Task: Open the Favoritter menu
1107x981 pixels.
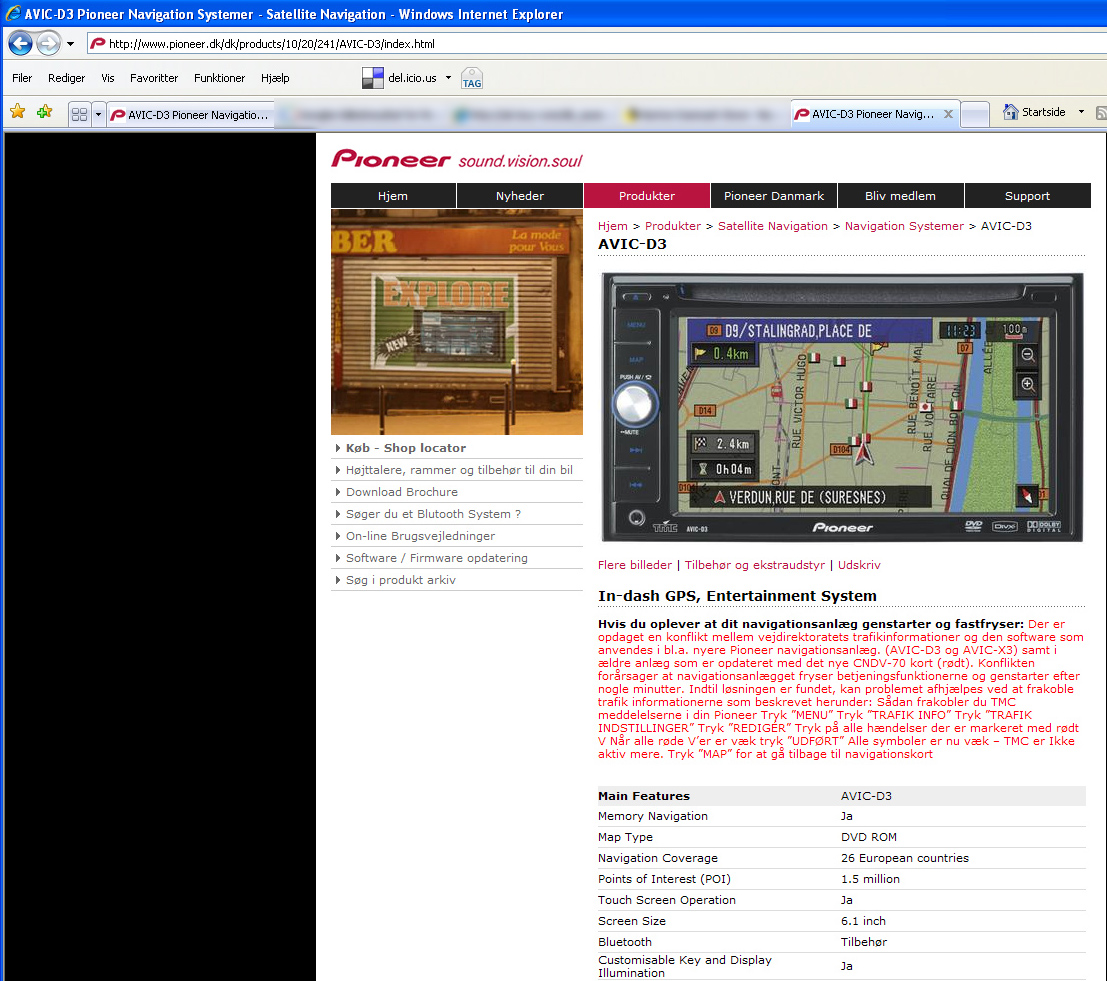Action: [x=154, y=78]
